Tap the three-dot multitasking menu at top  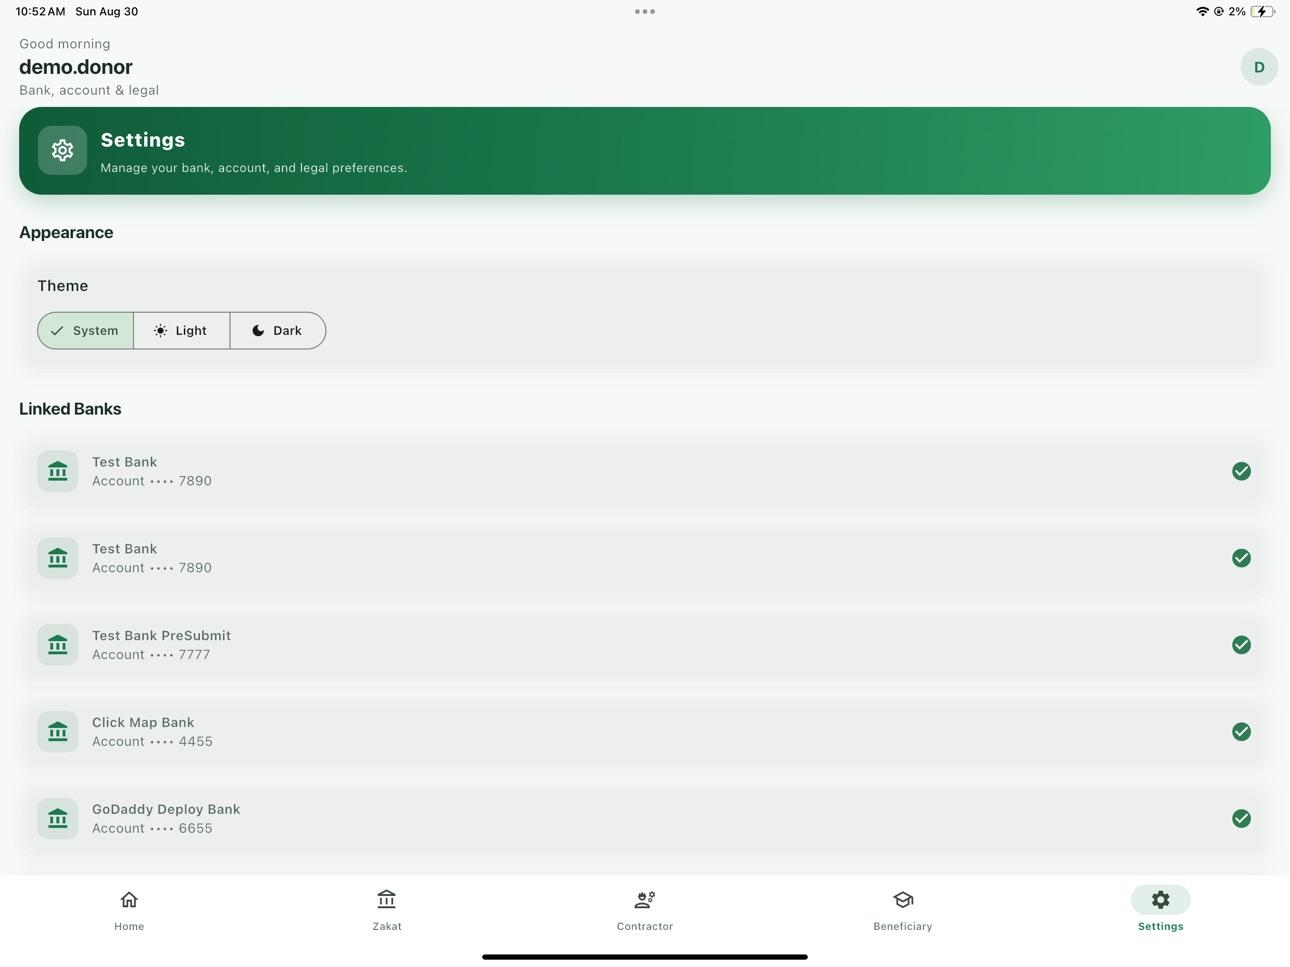point(645,12)
